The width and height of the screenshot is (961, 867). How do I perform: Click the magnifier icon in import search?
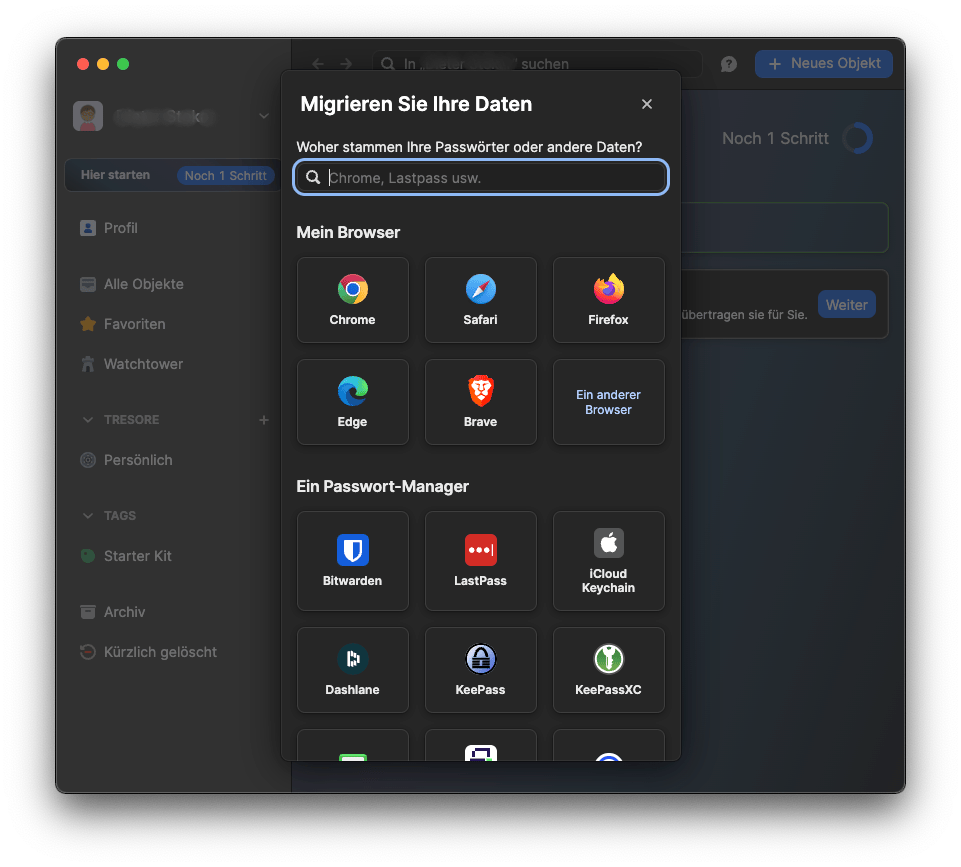313,178
